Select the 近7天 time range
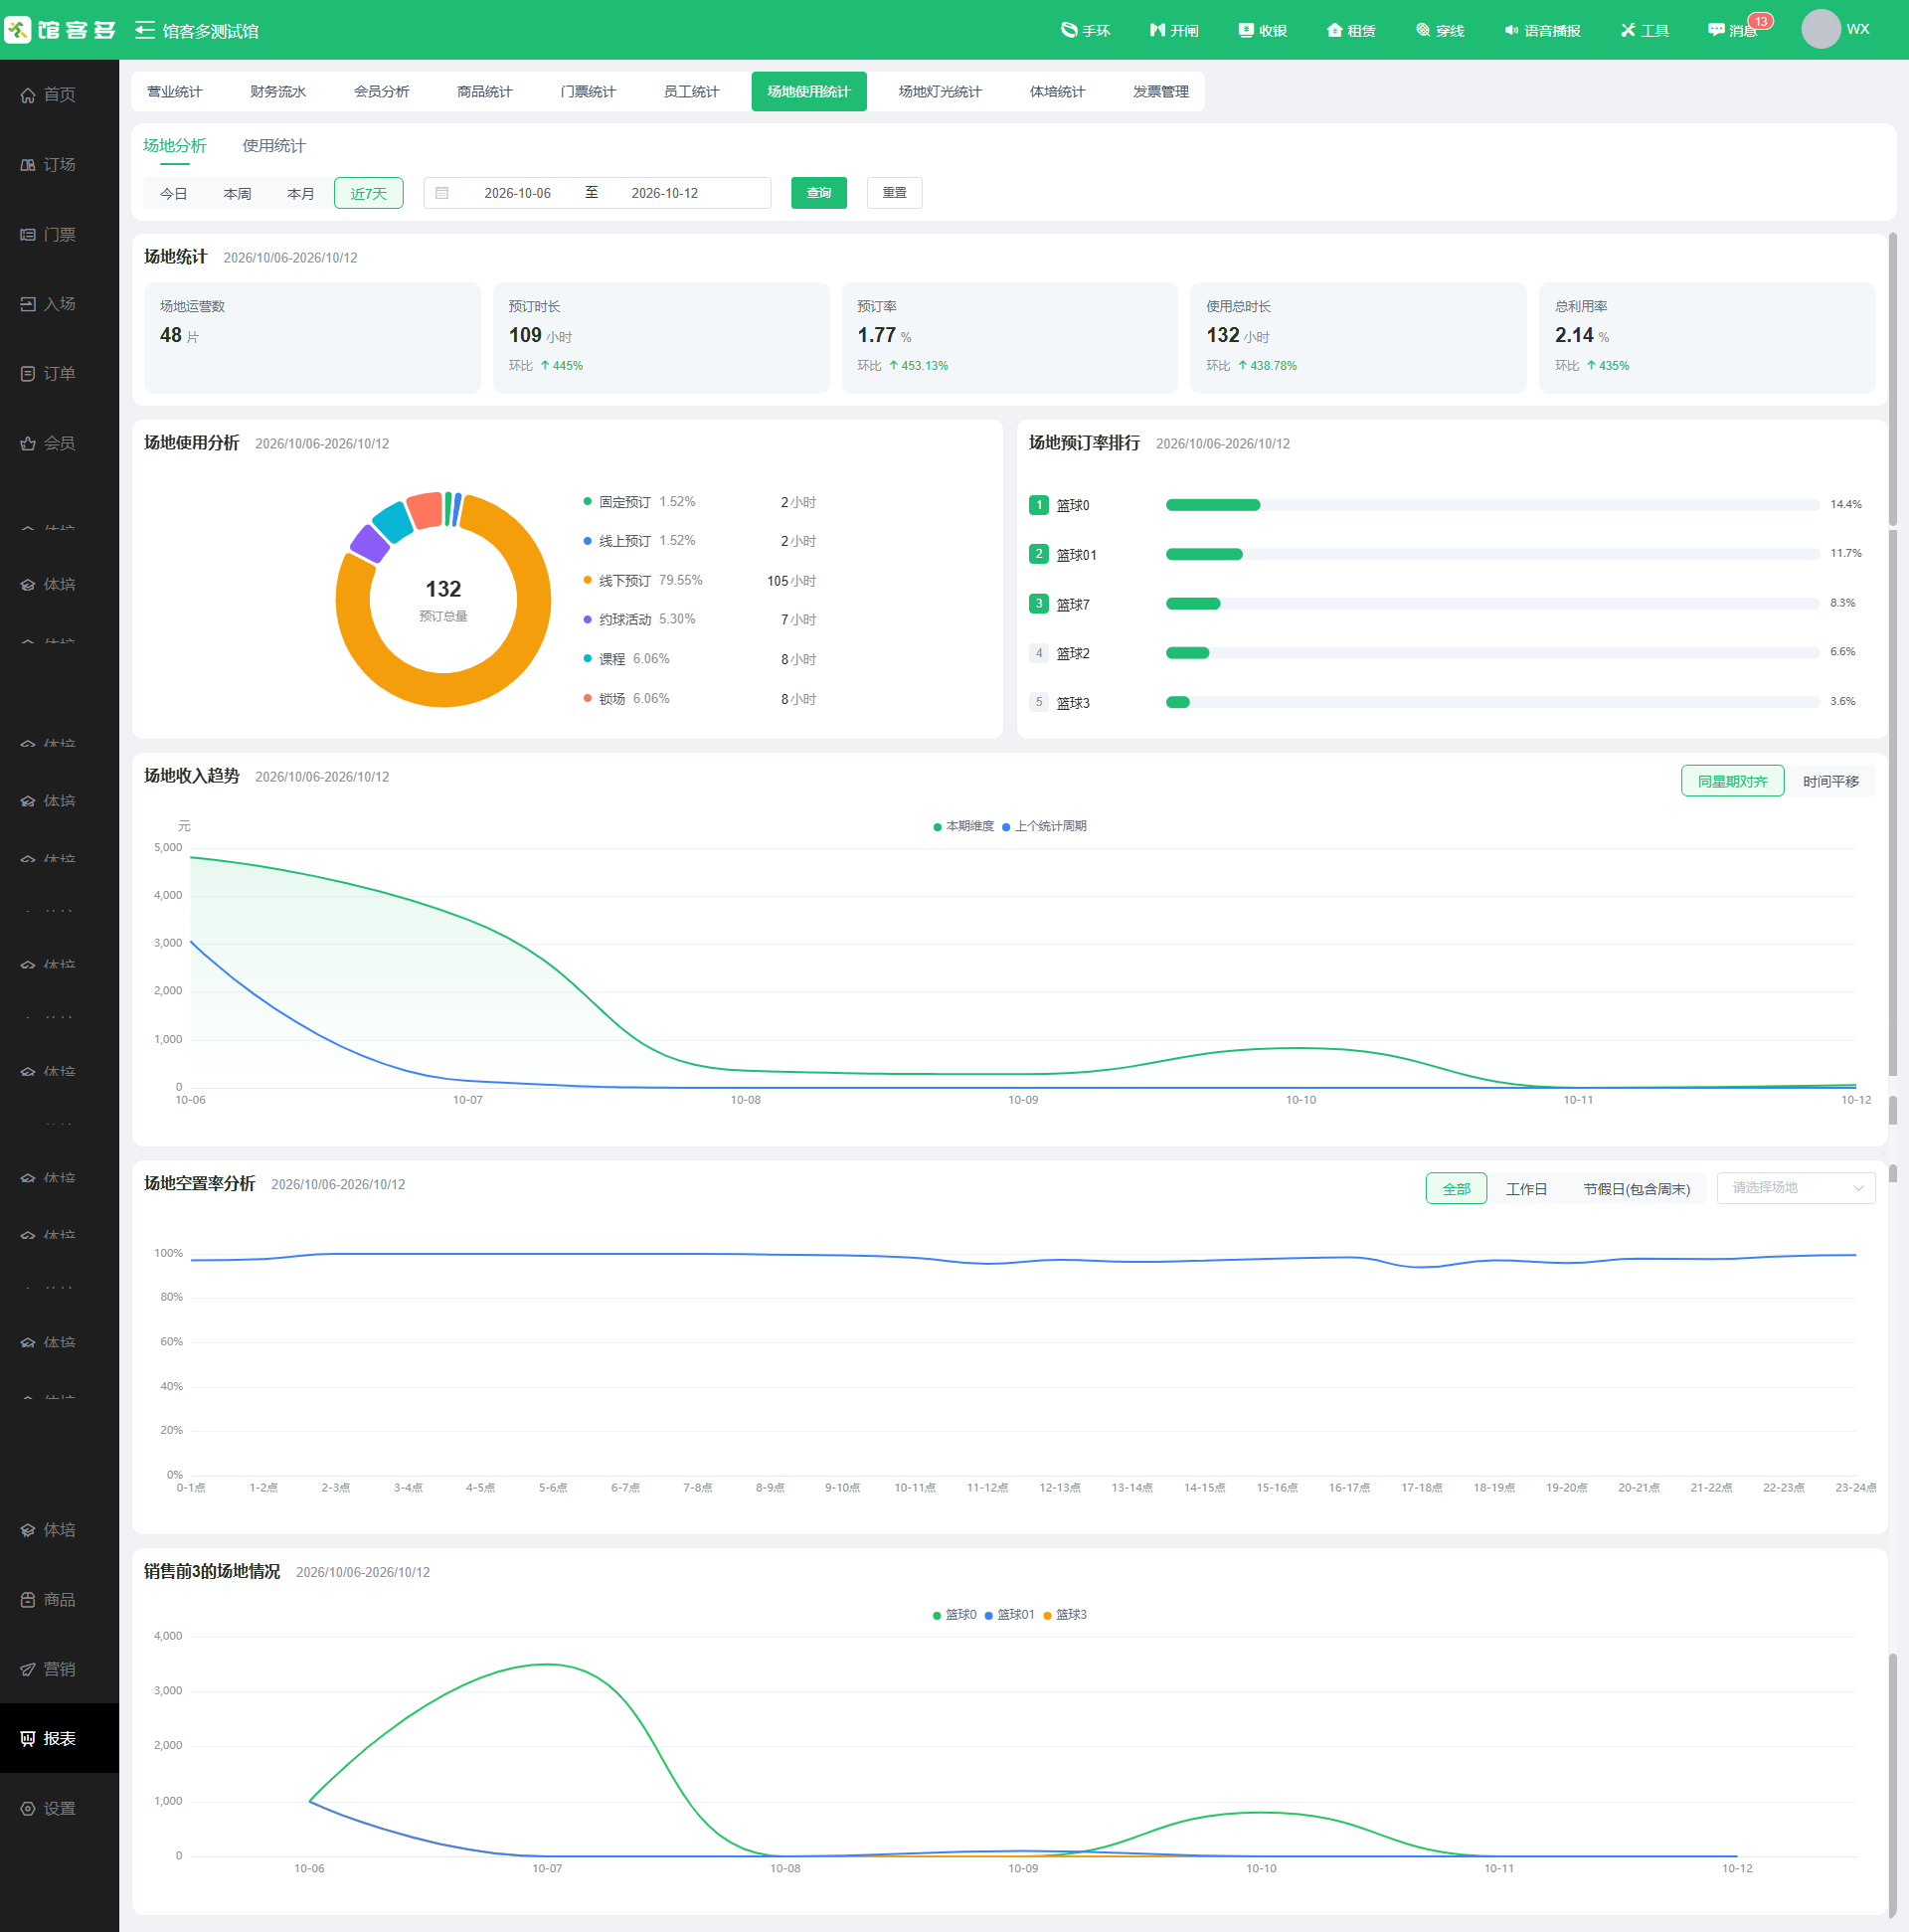 [368, 193]
